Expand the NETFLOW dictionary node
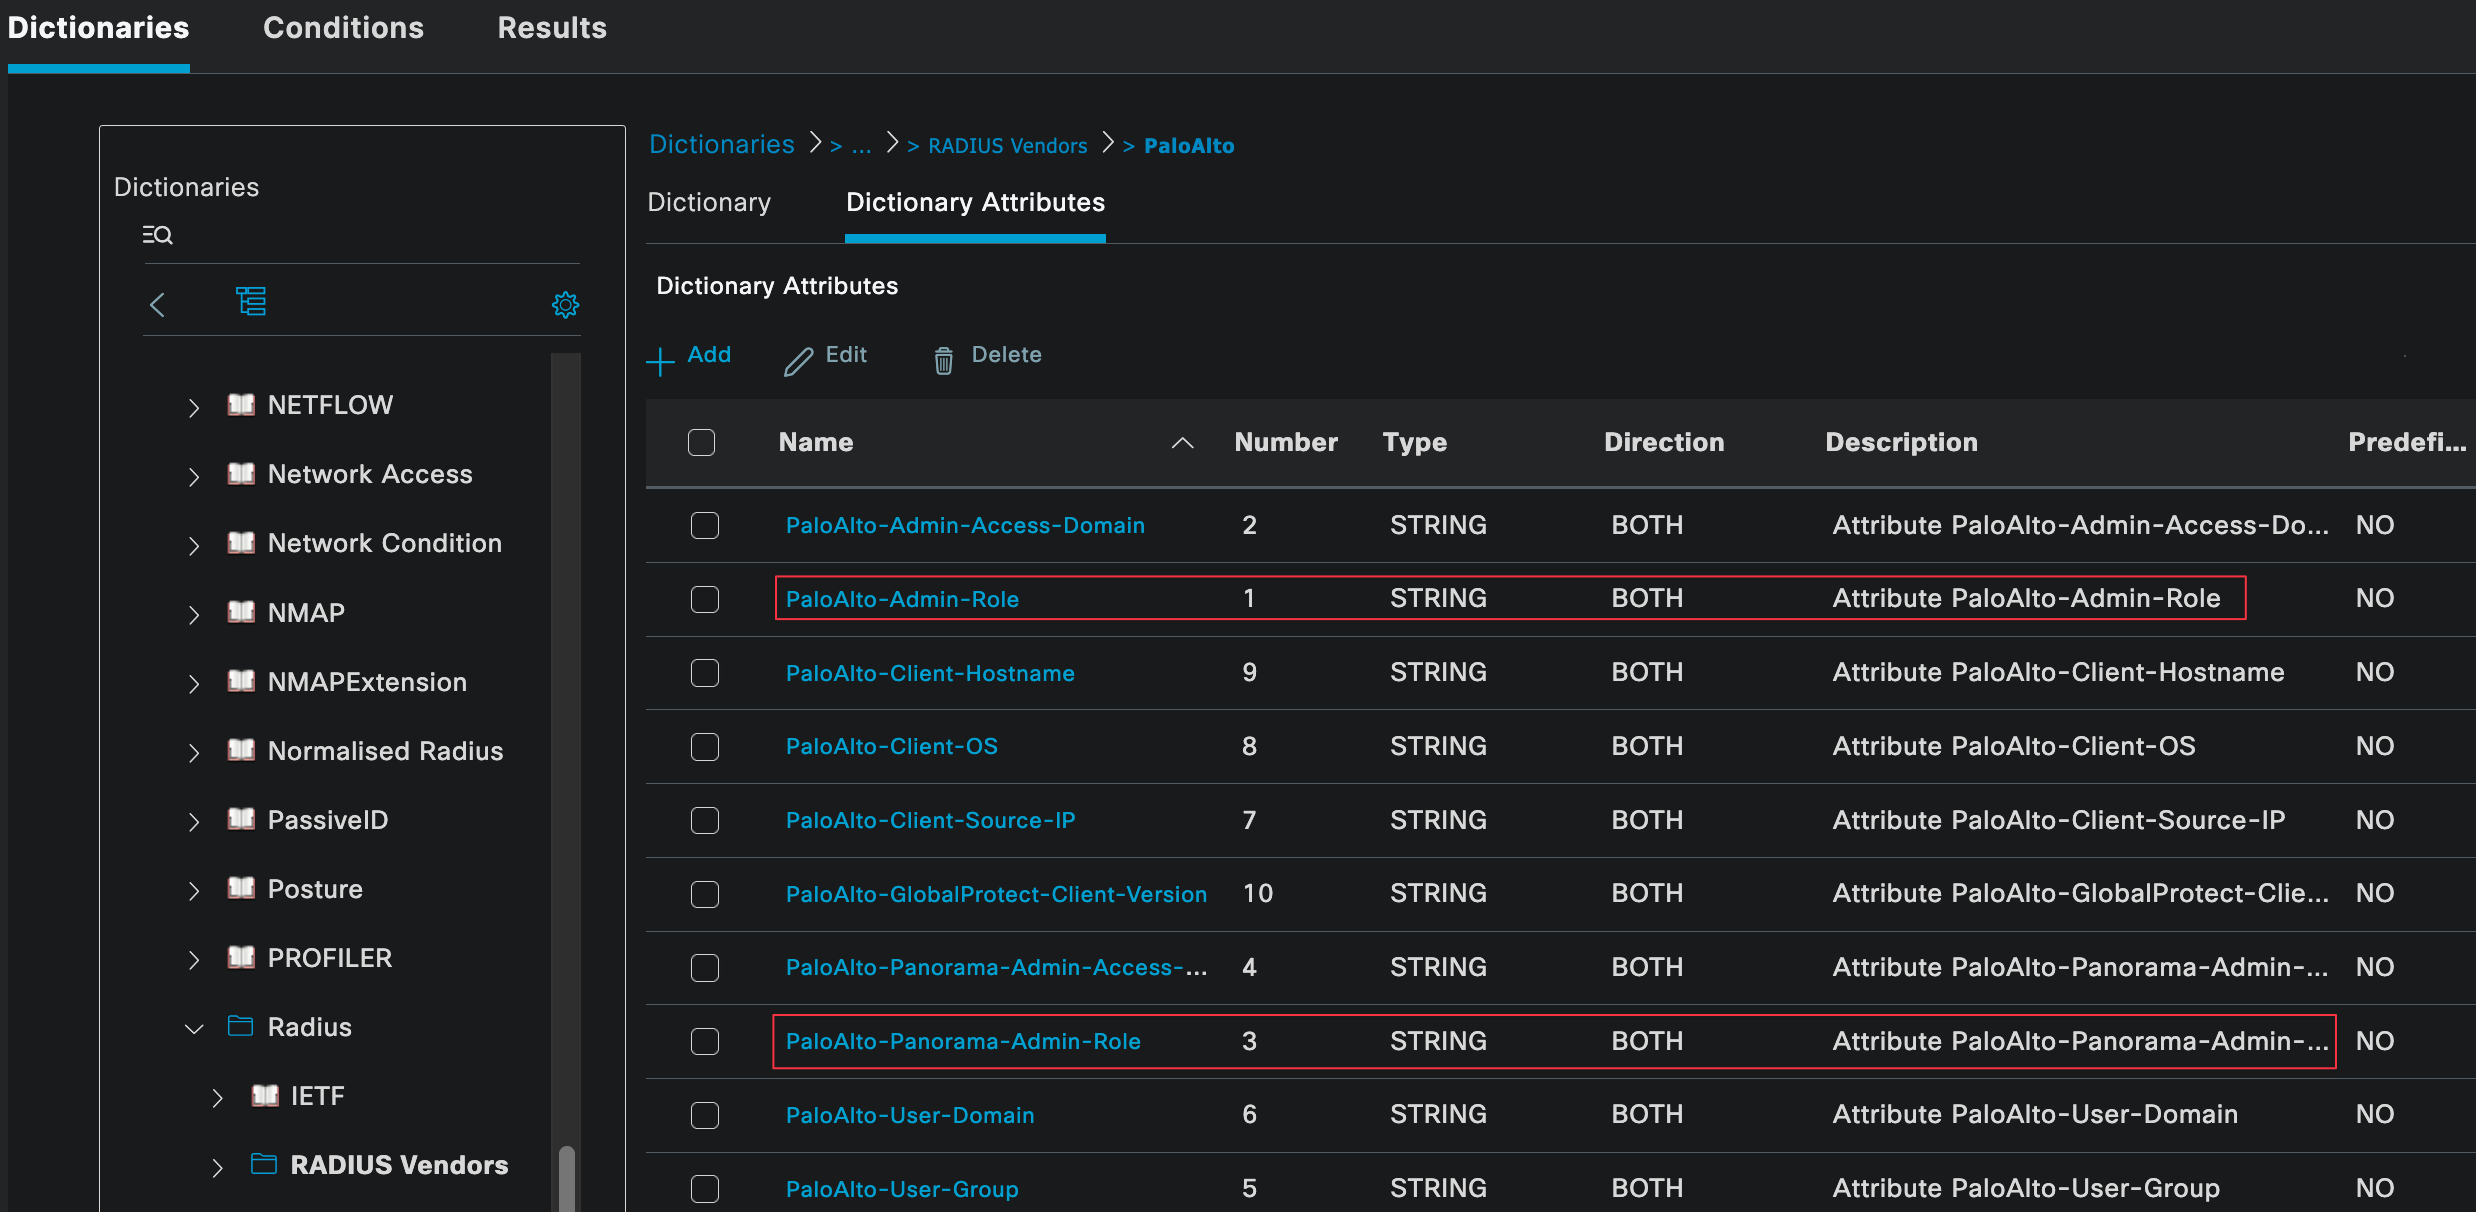The image size is (2476, 1212). (x=194, y=407)
